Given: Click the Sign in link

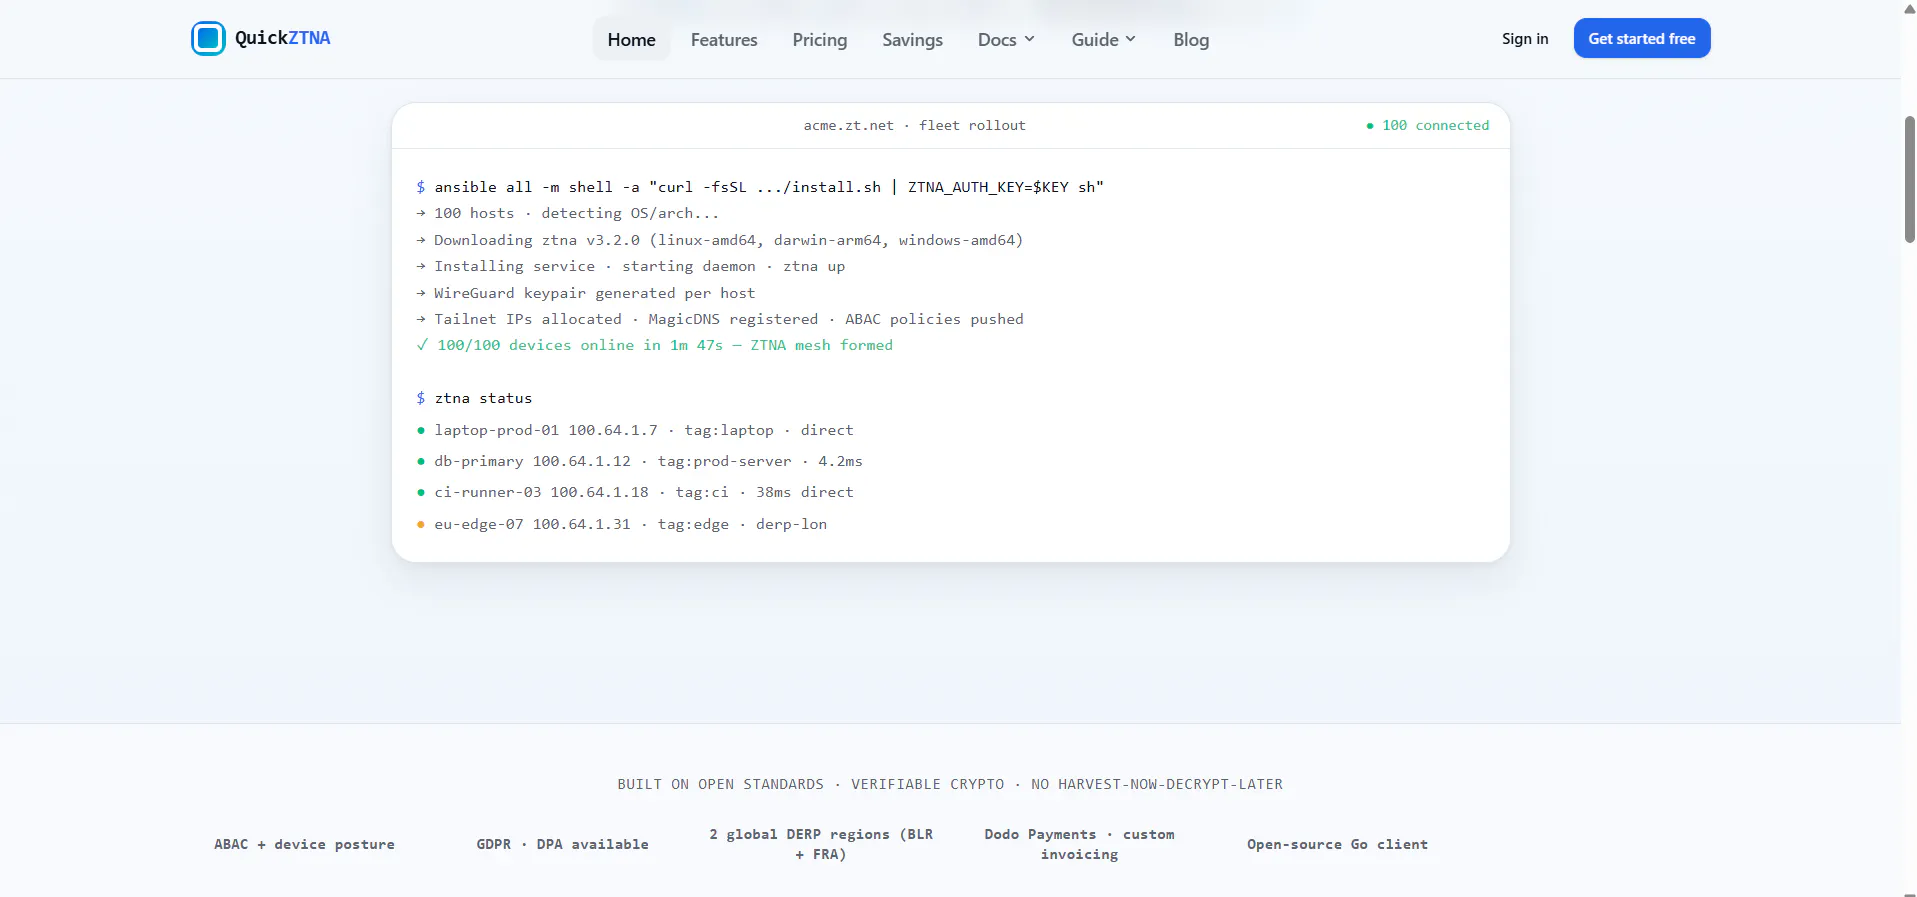Looking at the screenshot, I should click(x=1524, y=38).
